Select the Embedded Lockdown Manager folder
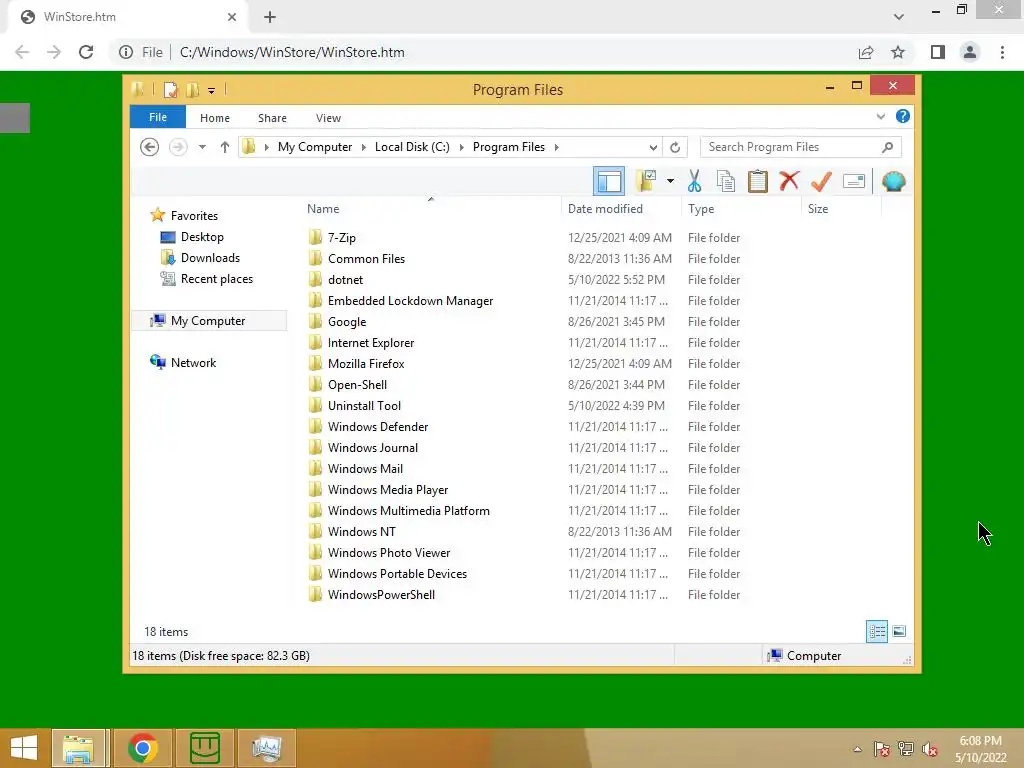 (410, 300)
